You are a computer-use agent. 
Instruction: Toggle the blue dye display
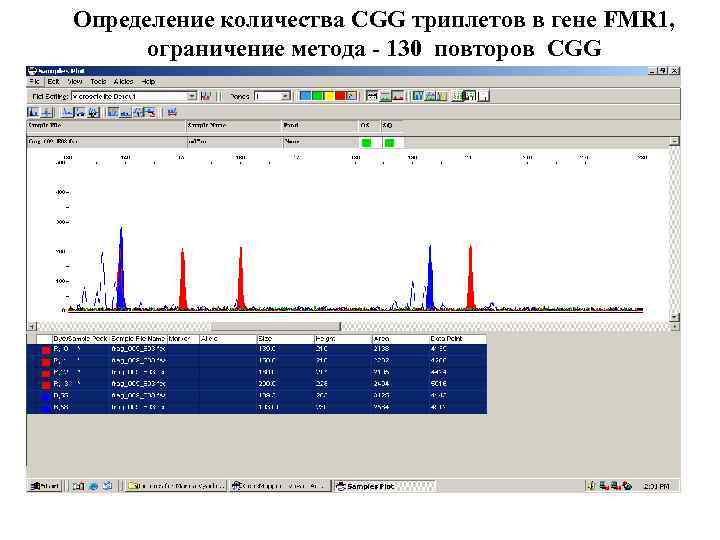tap(305, 96)
